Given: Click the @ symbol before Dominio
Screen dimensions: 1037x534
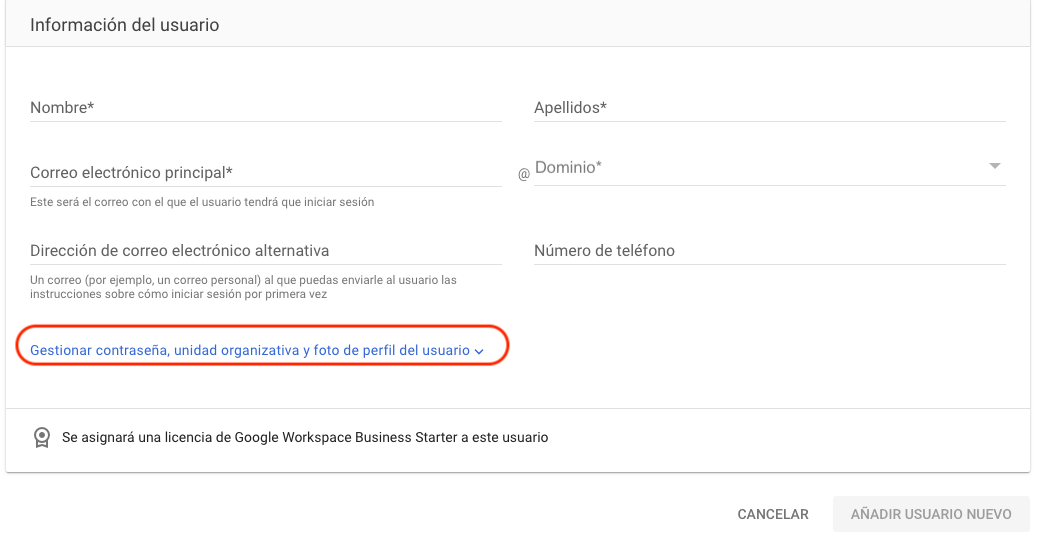Looking at the screenshot, I should [524, 175].
